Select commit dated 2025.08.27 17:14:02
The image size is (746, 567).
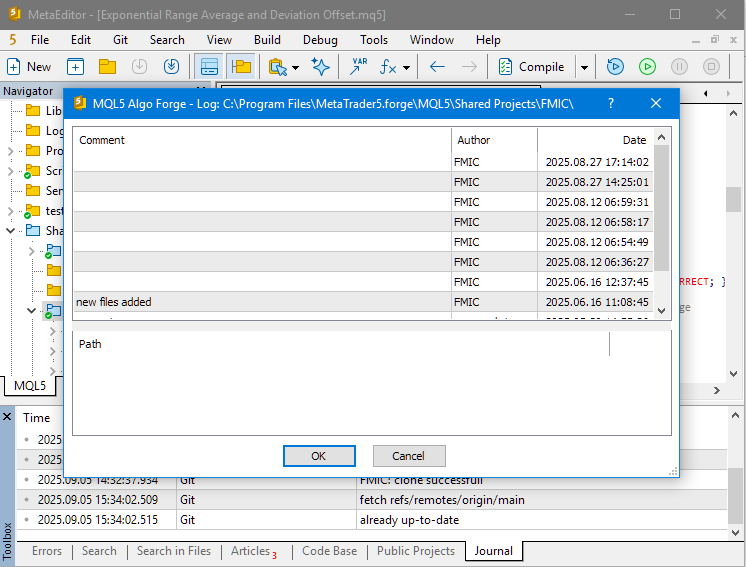[363, 162]
